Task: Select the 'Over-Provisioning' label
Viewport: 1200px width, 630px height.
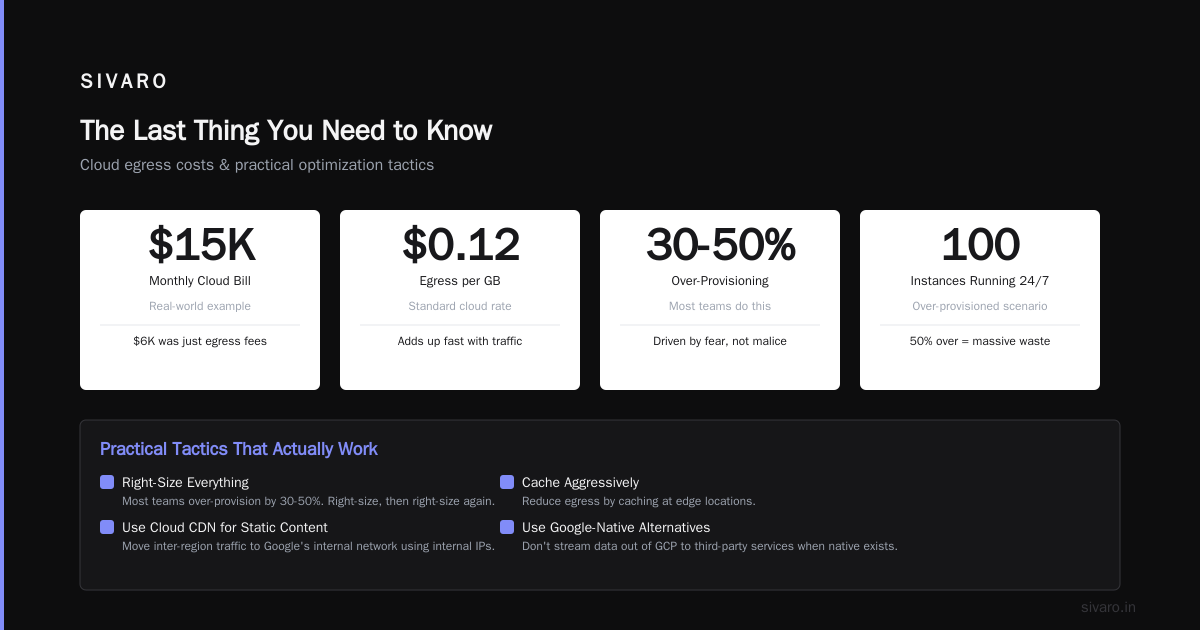Action: [720, 281]
